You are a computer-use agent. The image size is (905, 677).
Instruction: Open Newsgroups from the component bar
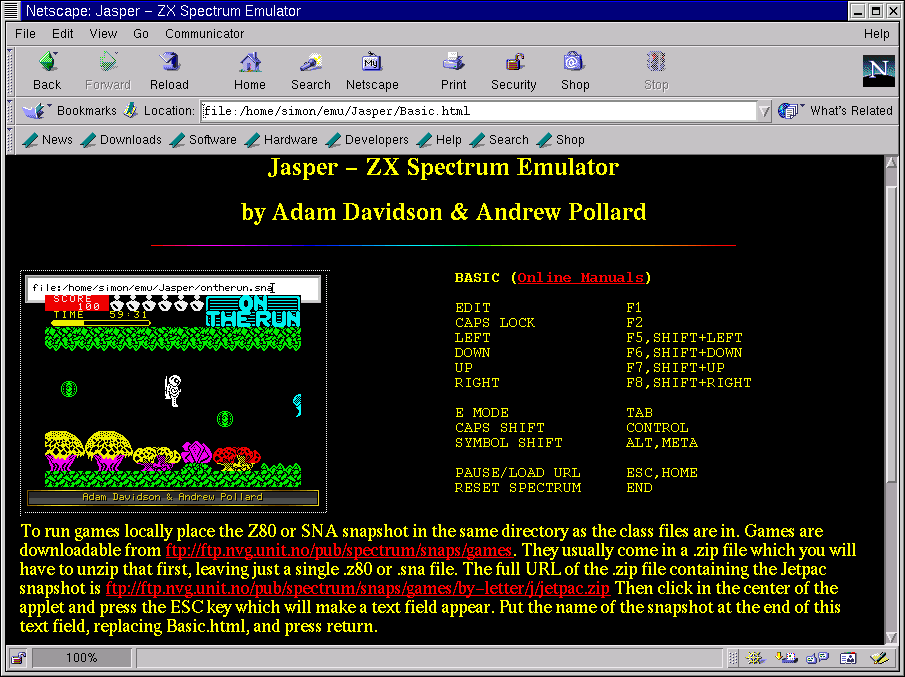coord(817,658)
